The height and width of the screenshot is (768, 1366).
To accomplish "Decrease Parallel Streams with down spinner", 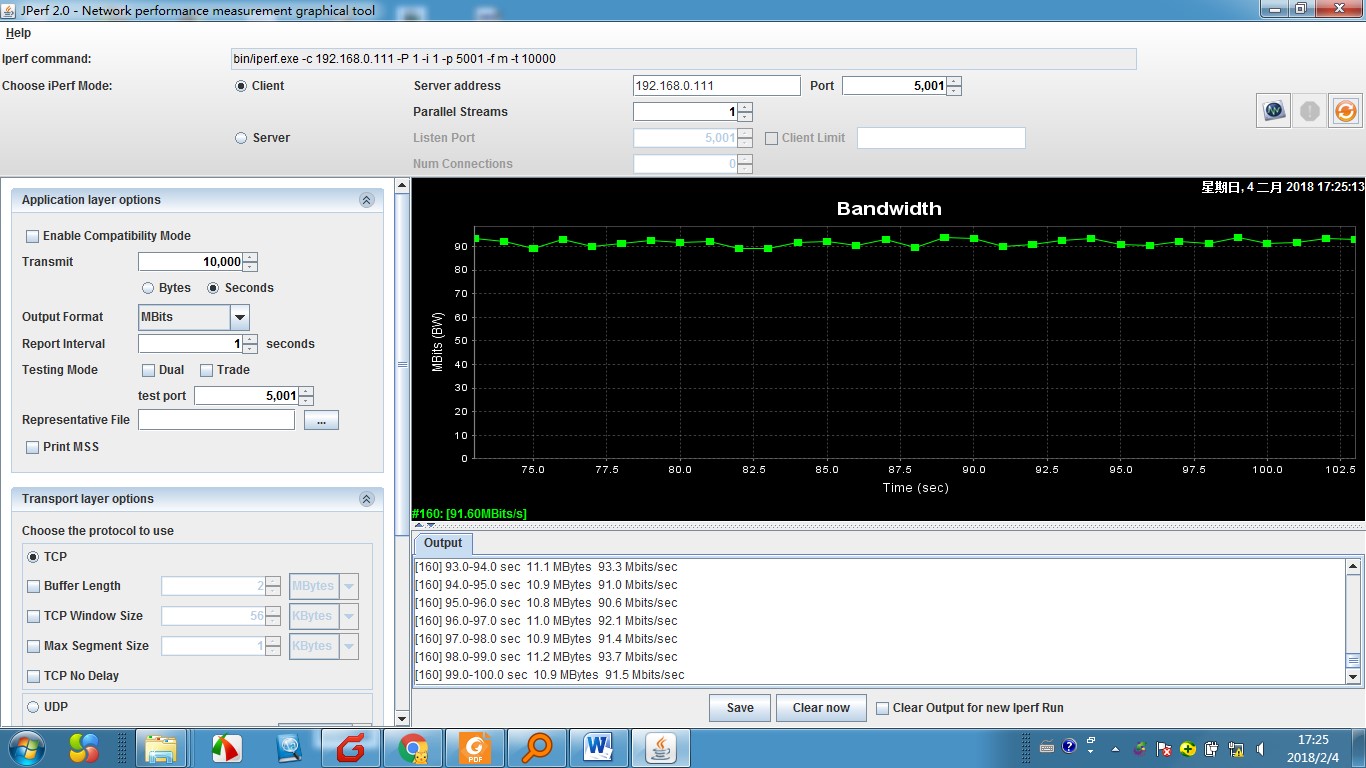I will pyautogui.click(x=745, y=117).
